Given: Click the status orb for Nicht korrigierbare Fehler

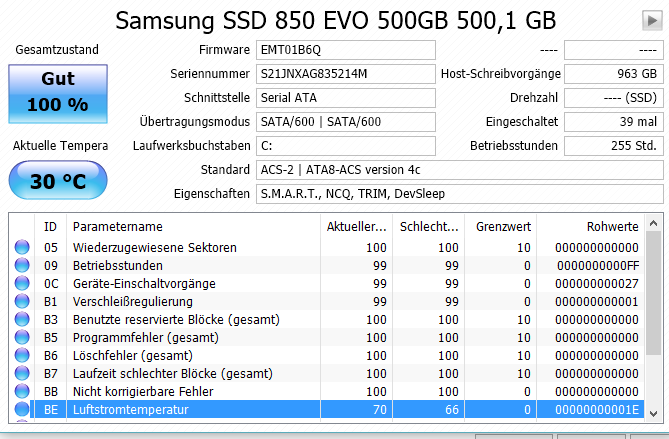Looking at the screenshot, I should pos(22,391).
